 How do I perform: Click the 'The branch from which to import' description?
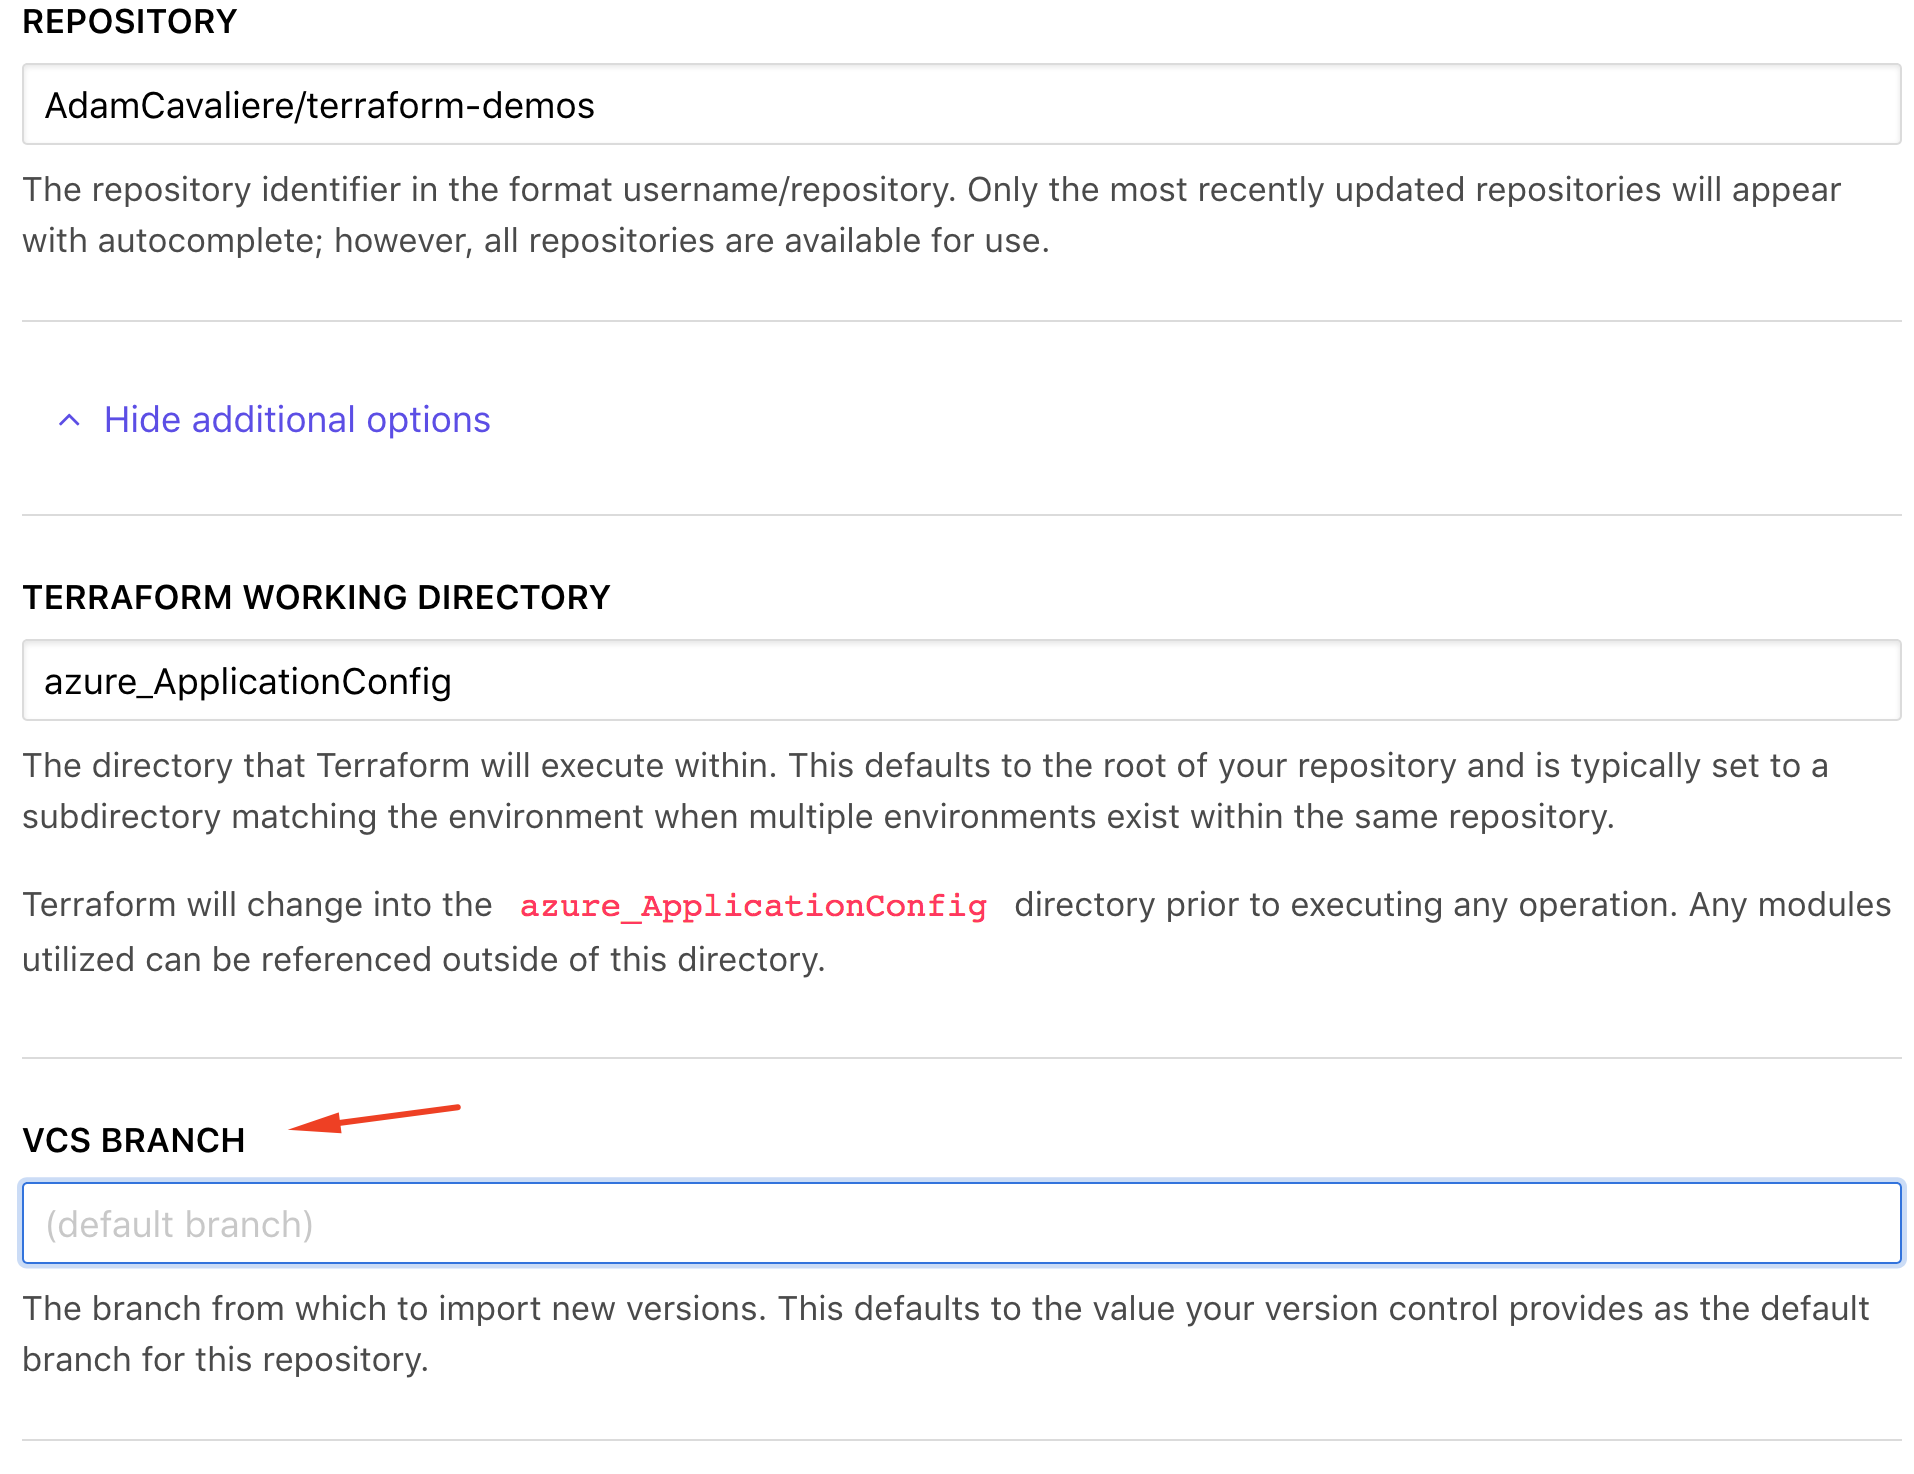click(x=945, y=1309)
